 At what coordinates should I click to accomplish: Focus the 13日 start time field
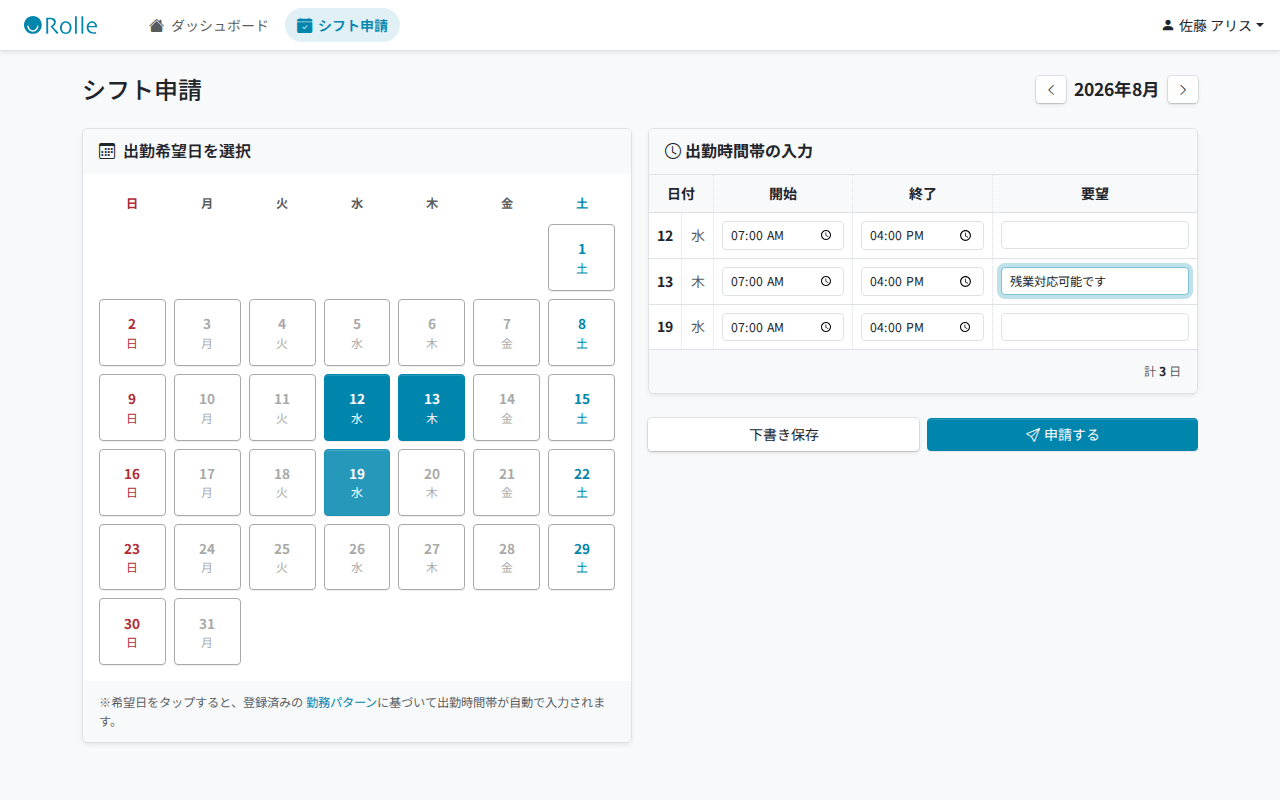[783, 282]
